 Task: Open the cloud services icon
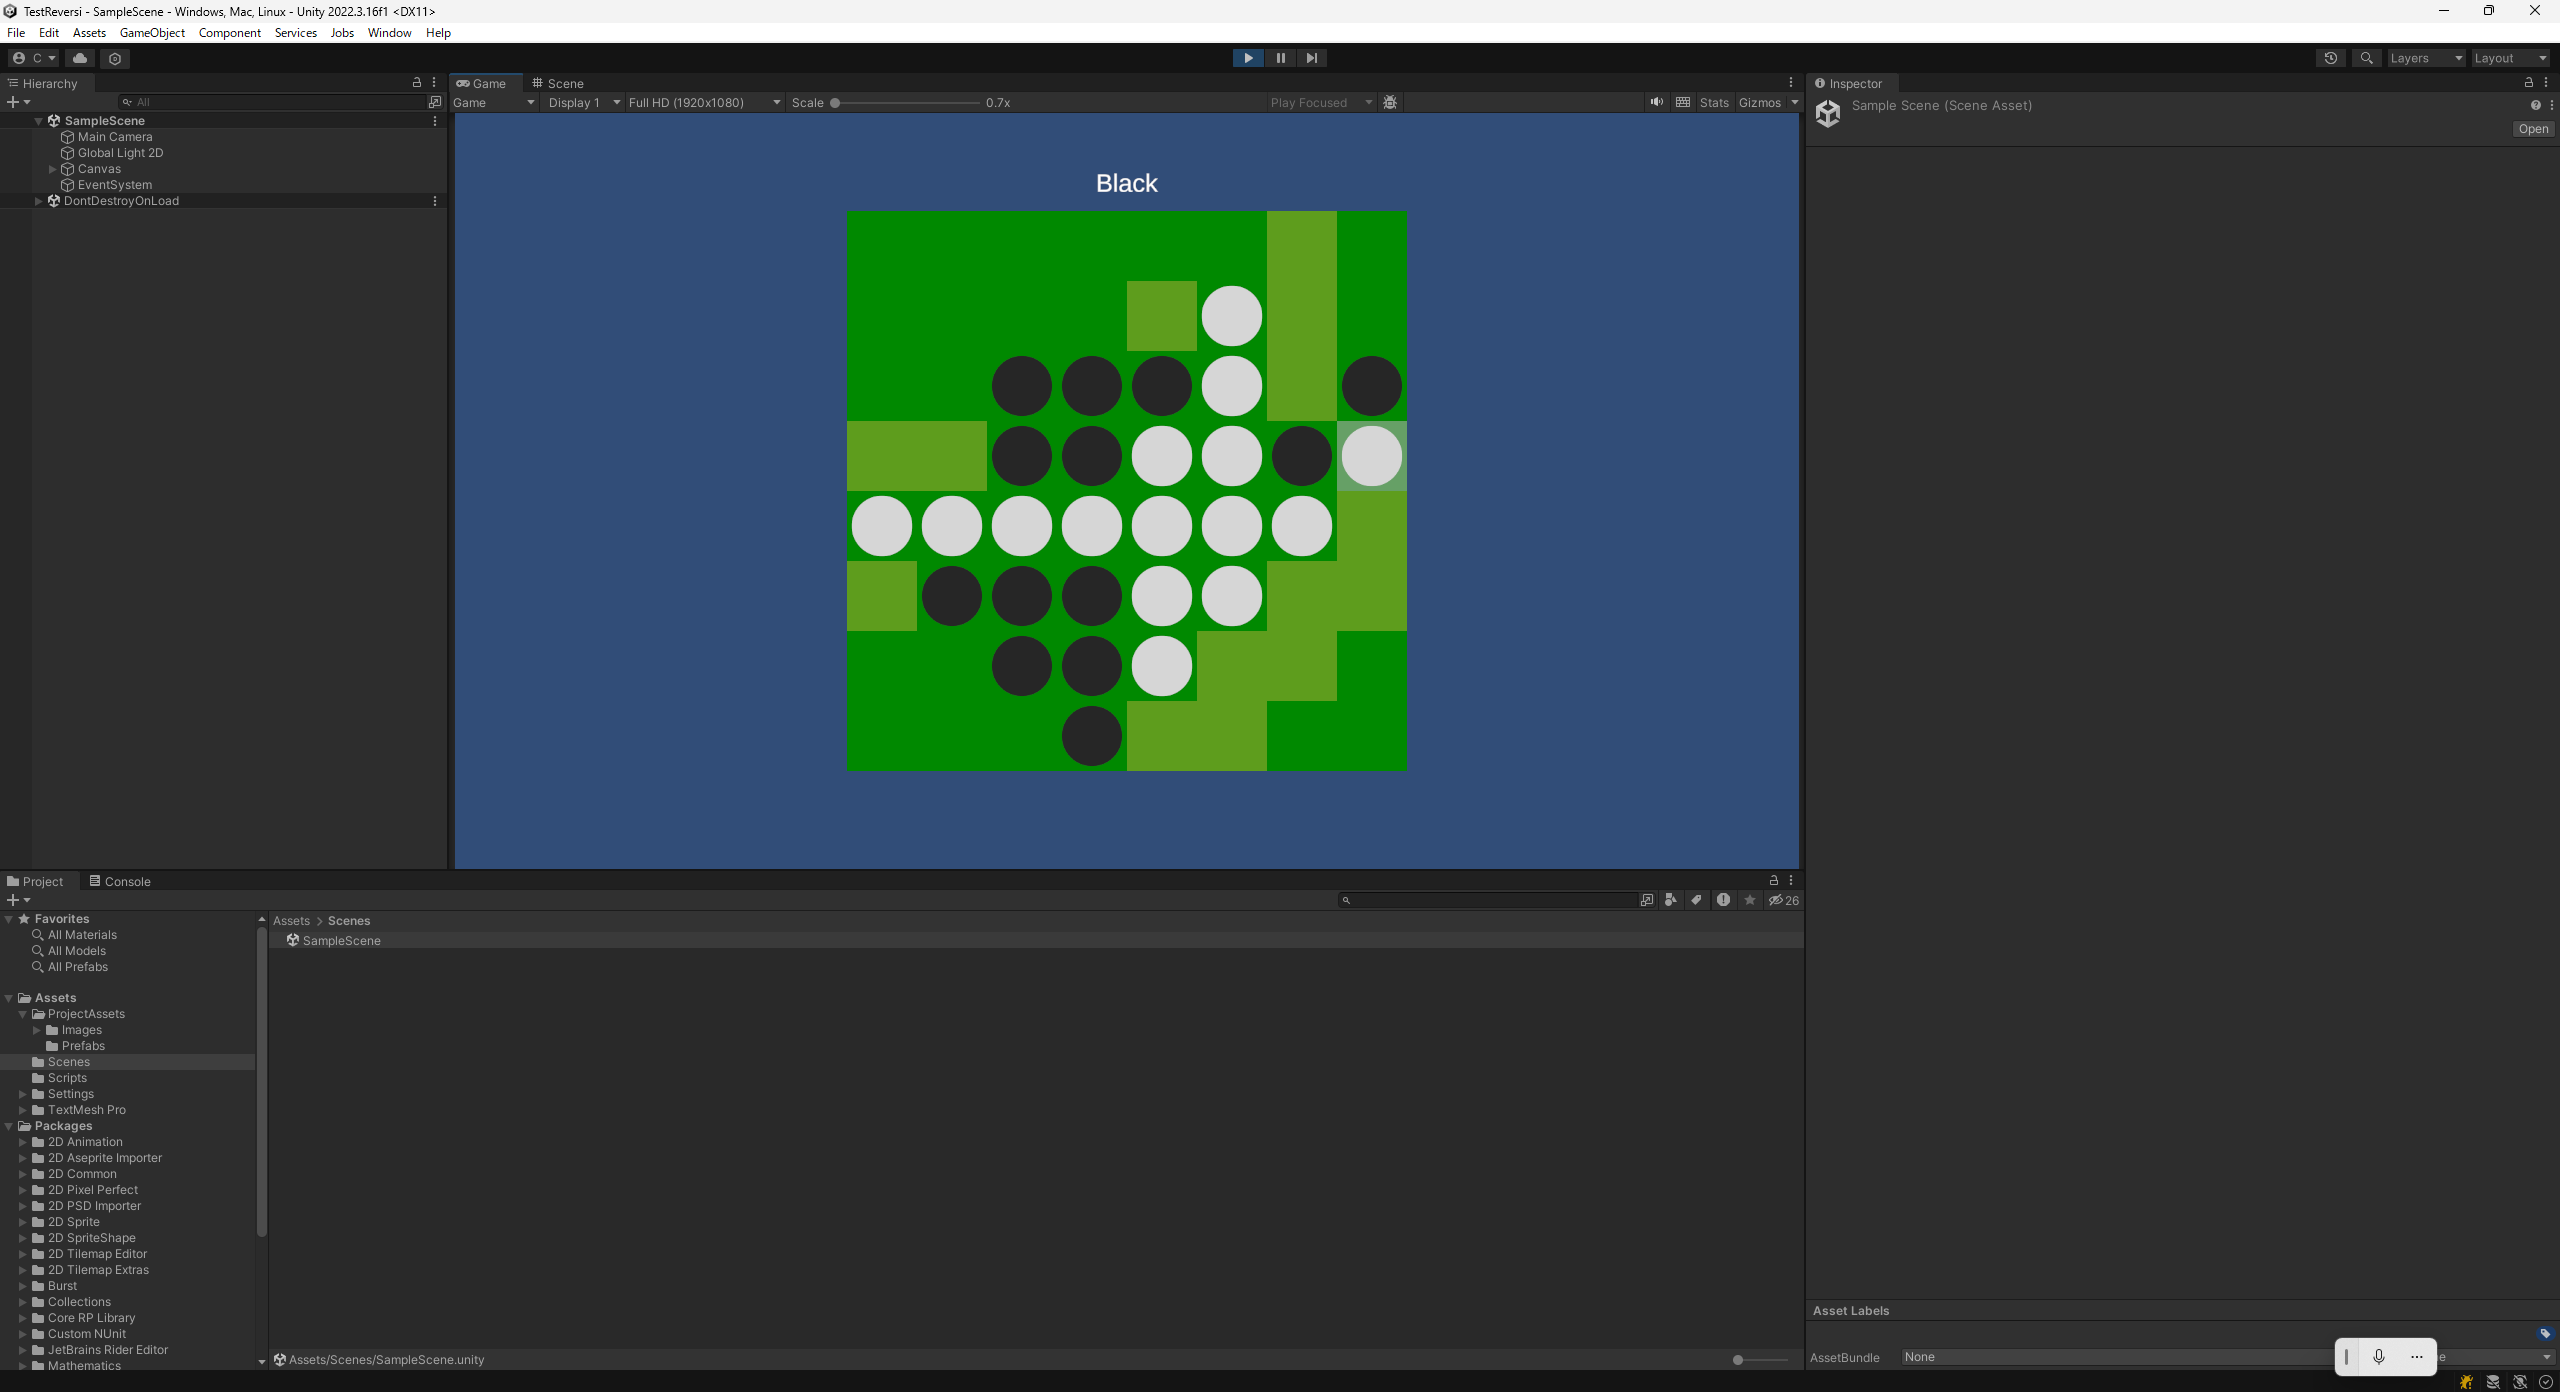[80, 58]
